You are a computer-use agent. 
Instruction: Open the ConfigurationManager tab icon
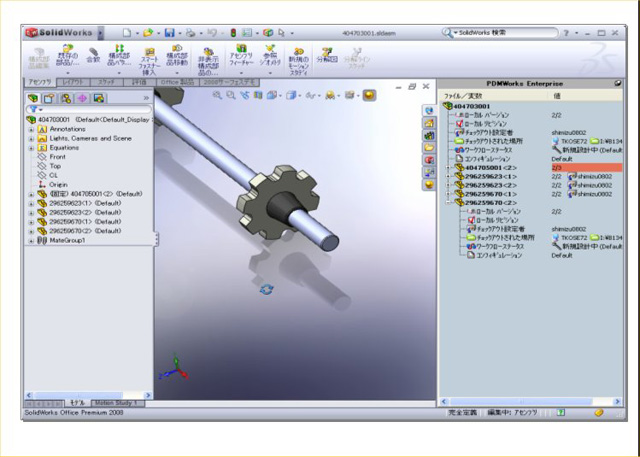tap(65, 98)
